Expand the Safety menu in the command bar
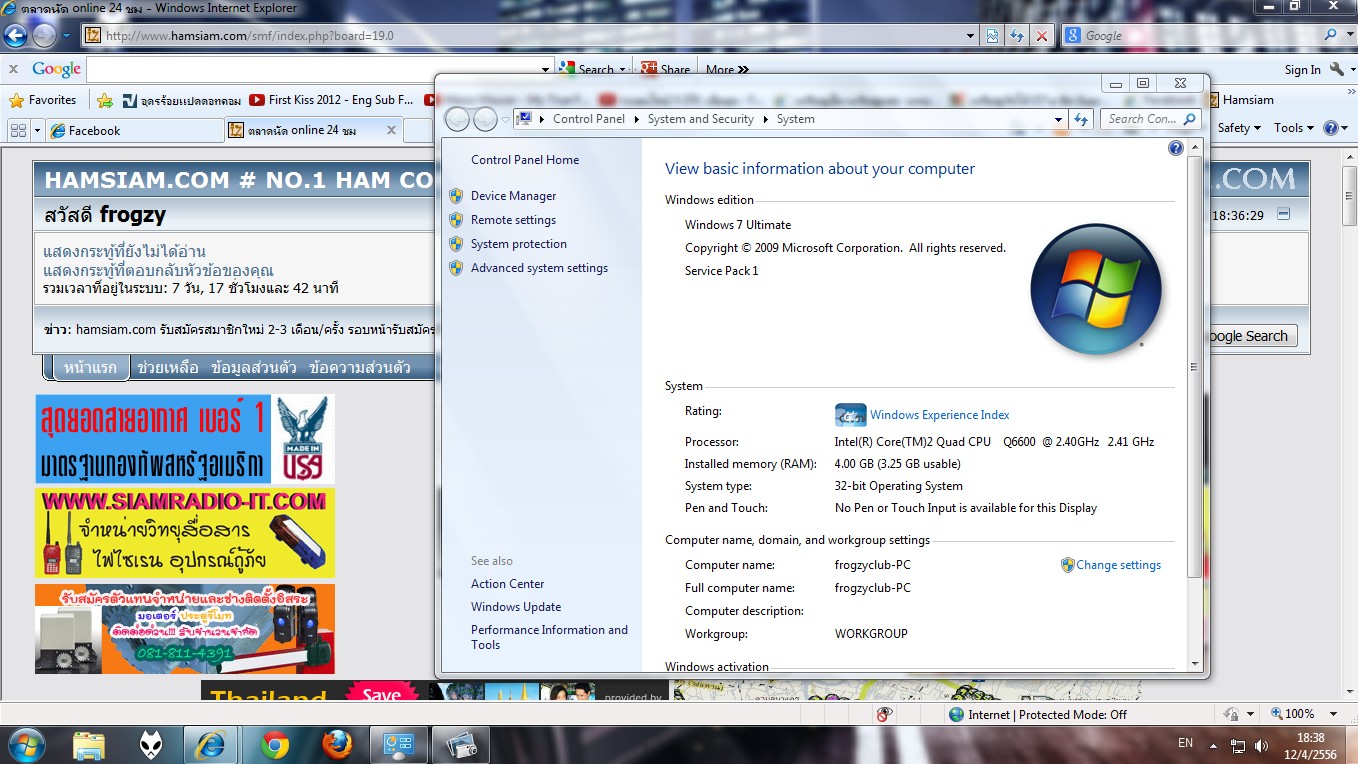Screen dimensions: 1358x764 (x=1239, y=128)
